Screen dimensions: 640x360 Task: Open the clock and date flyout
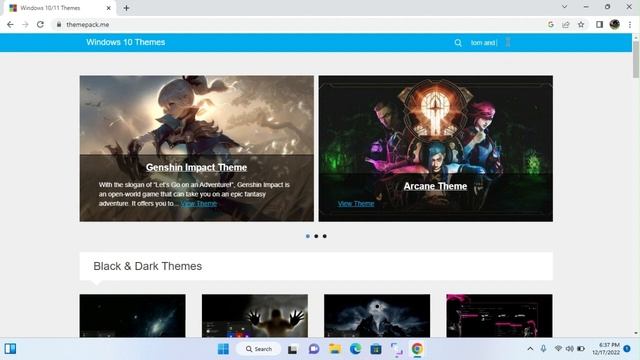coord(606,349)
